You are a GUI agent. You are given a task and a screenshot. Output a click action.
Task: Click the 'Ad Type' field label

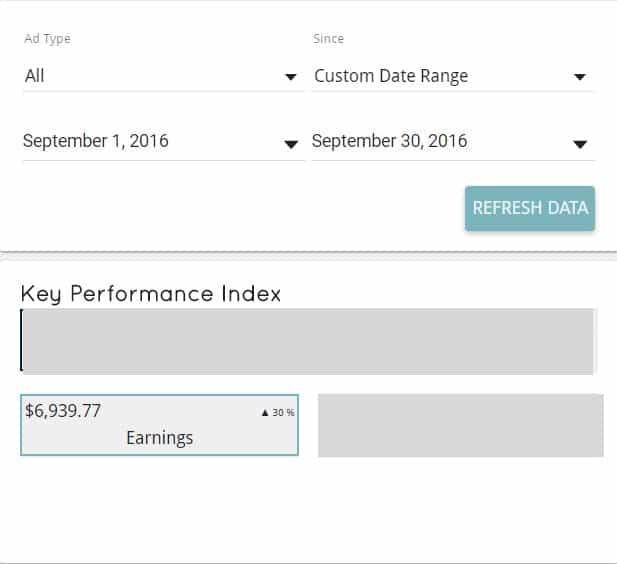coord(47,39)
